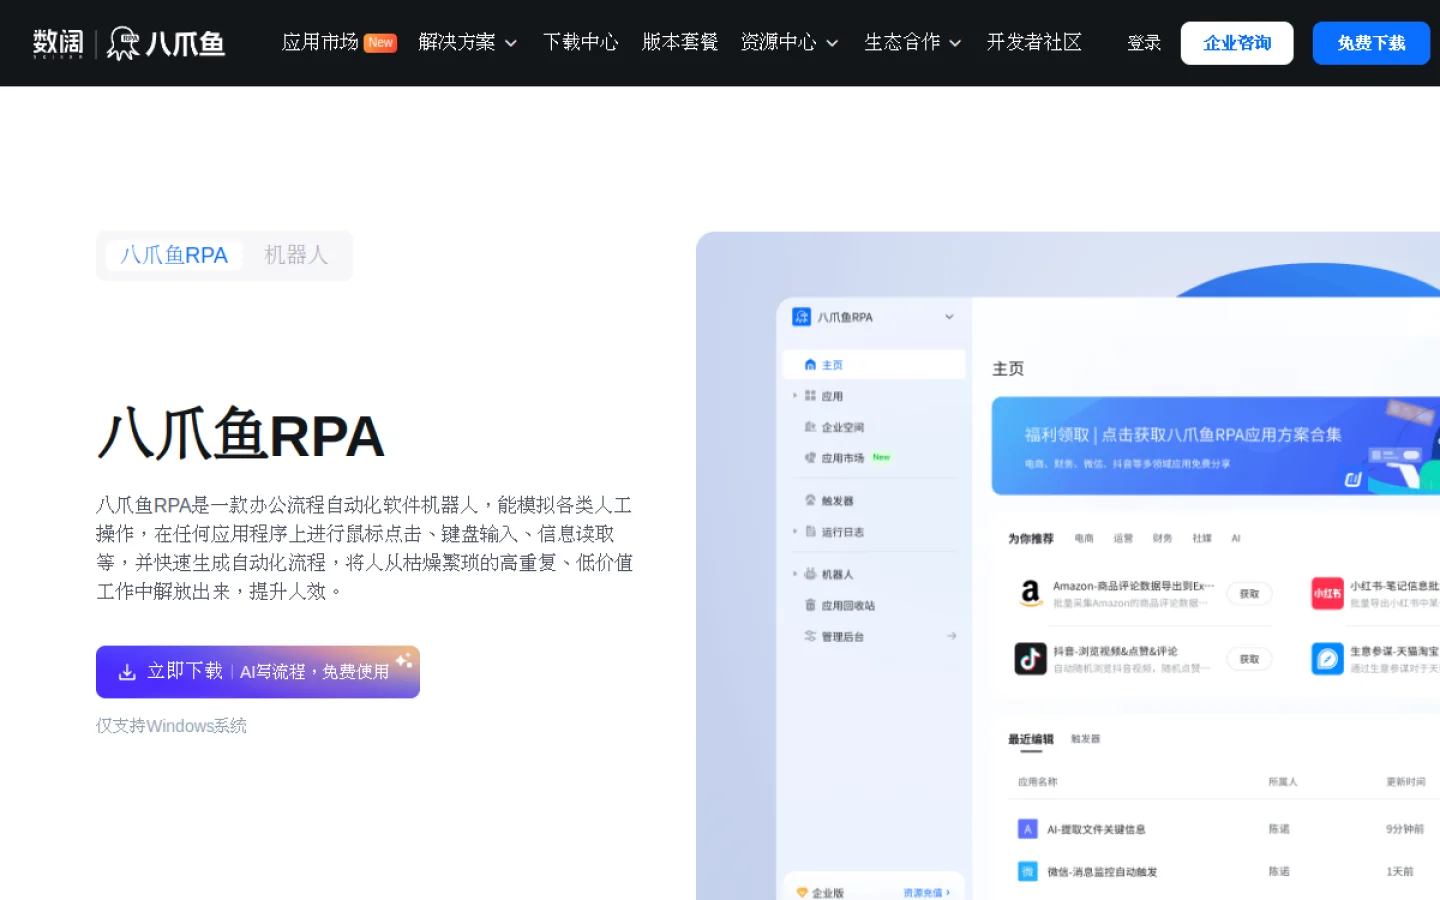This screenshot has width=1440, height=900.
Task: Click the 触发器 icon in sidebar
Action: tap(810, 500)
